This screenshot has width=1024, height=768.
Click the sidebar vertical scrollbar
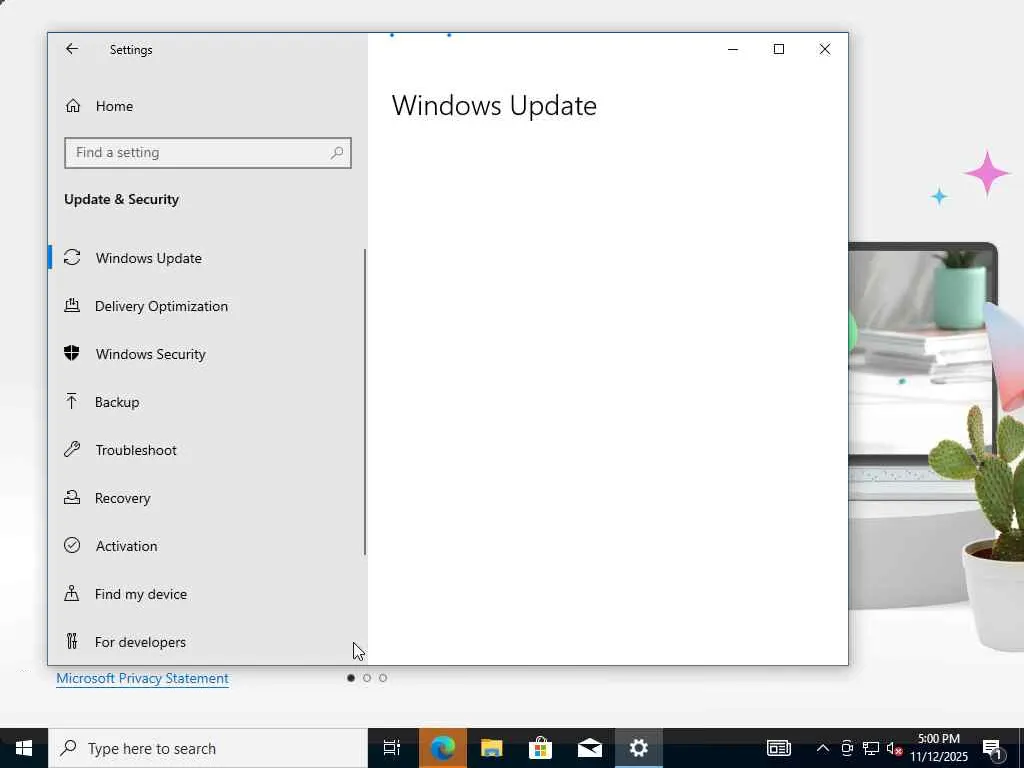(x=364, y=402)
